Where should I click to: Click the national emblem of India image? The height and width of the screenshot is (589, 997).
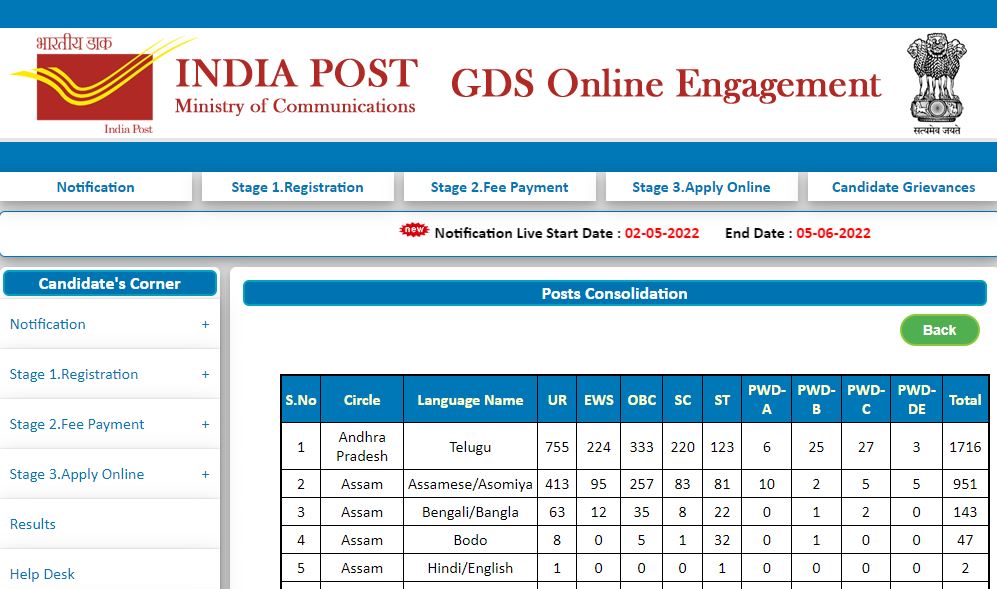point(937,83)
